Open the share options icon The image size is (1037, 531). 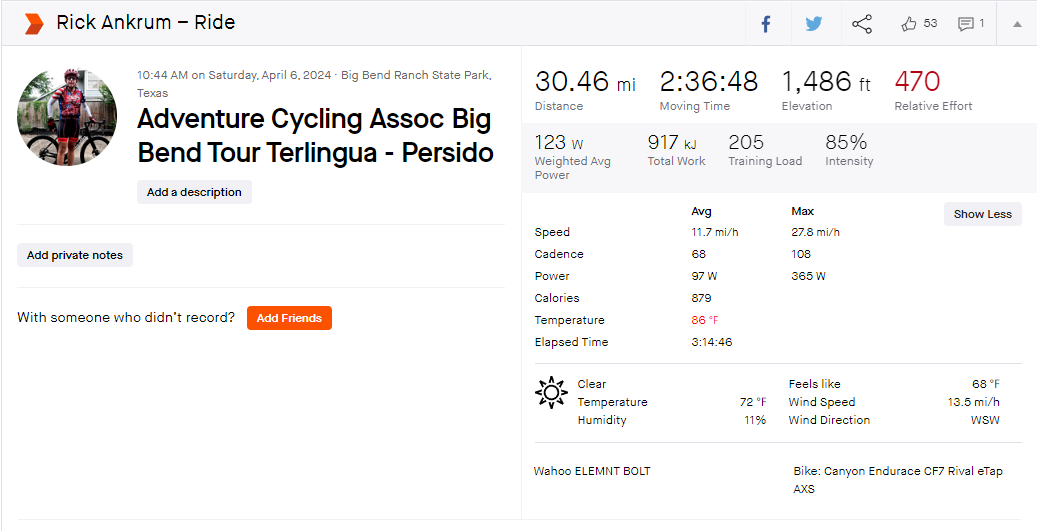pyautogui.click(x=862, y=24)
